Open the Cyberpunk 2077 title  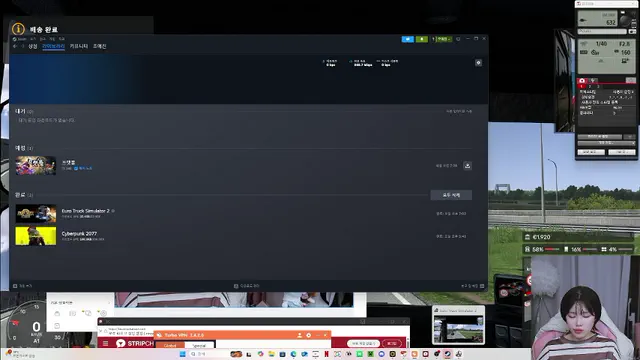79,233
